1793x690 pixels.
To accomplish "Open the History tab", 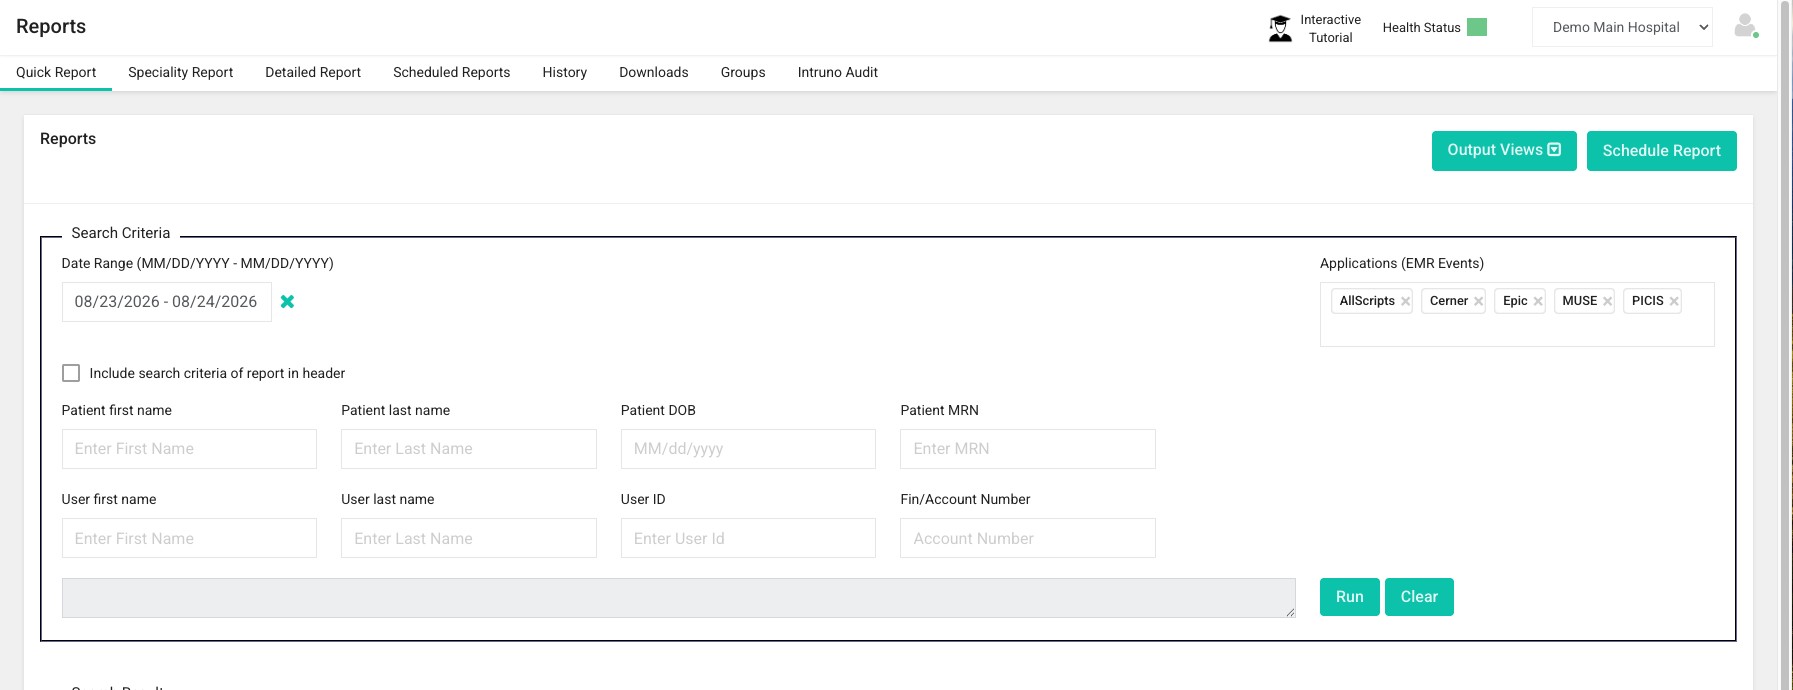I will [565, 72].
